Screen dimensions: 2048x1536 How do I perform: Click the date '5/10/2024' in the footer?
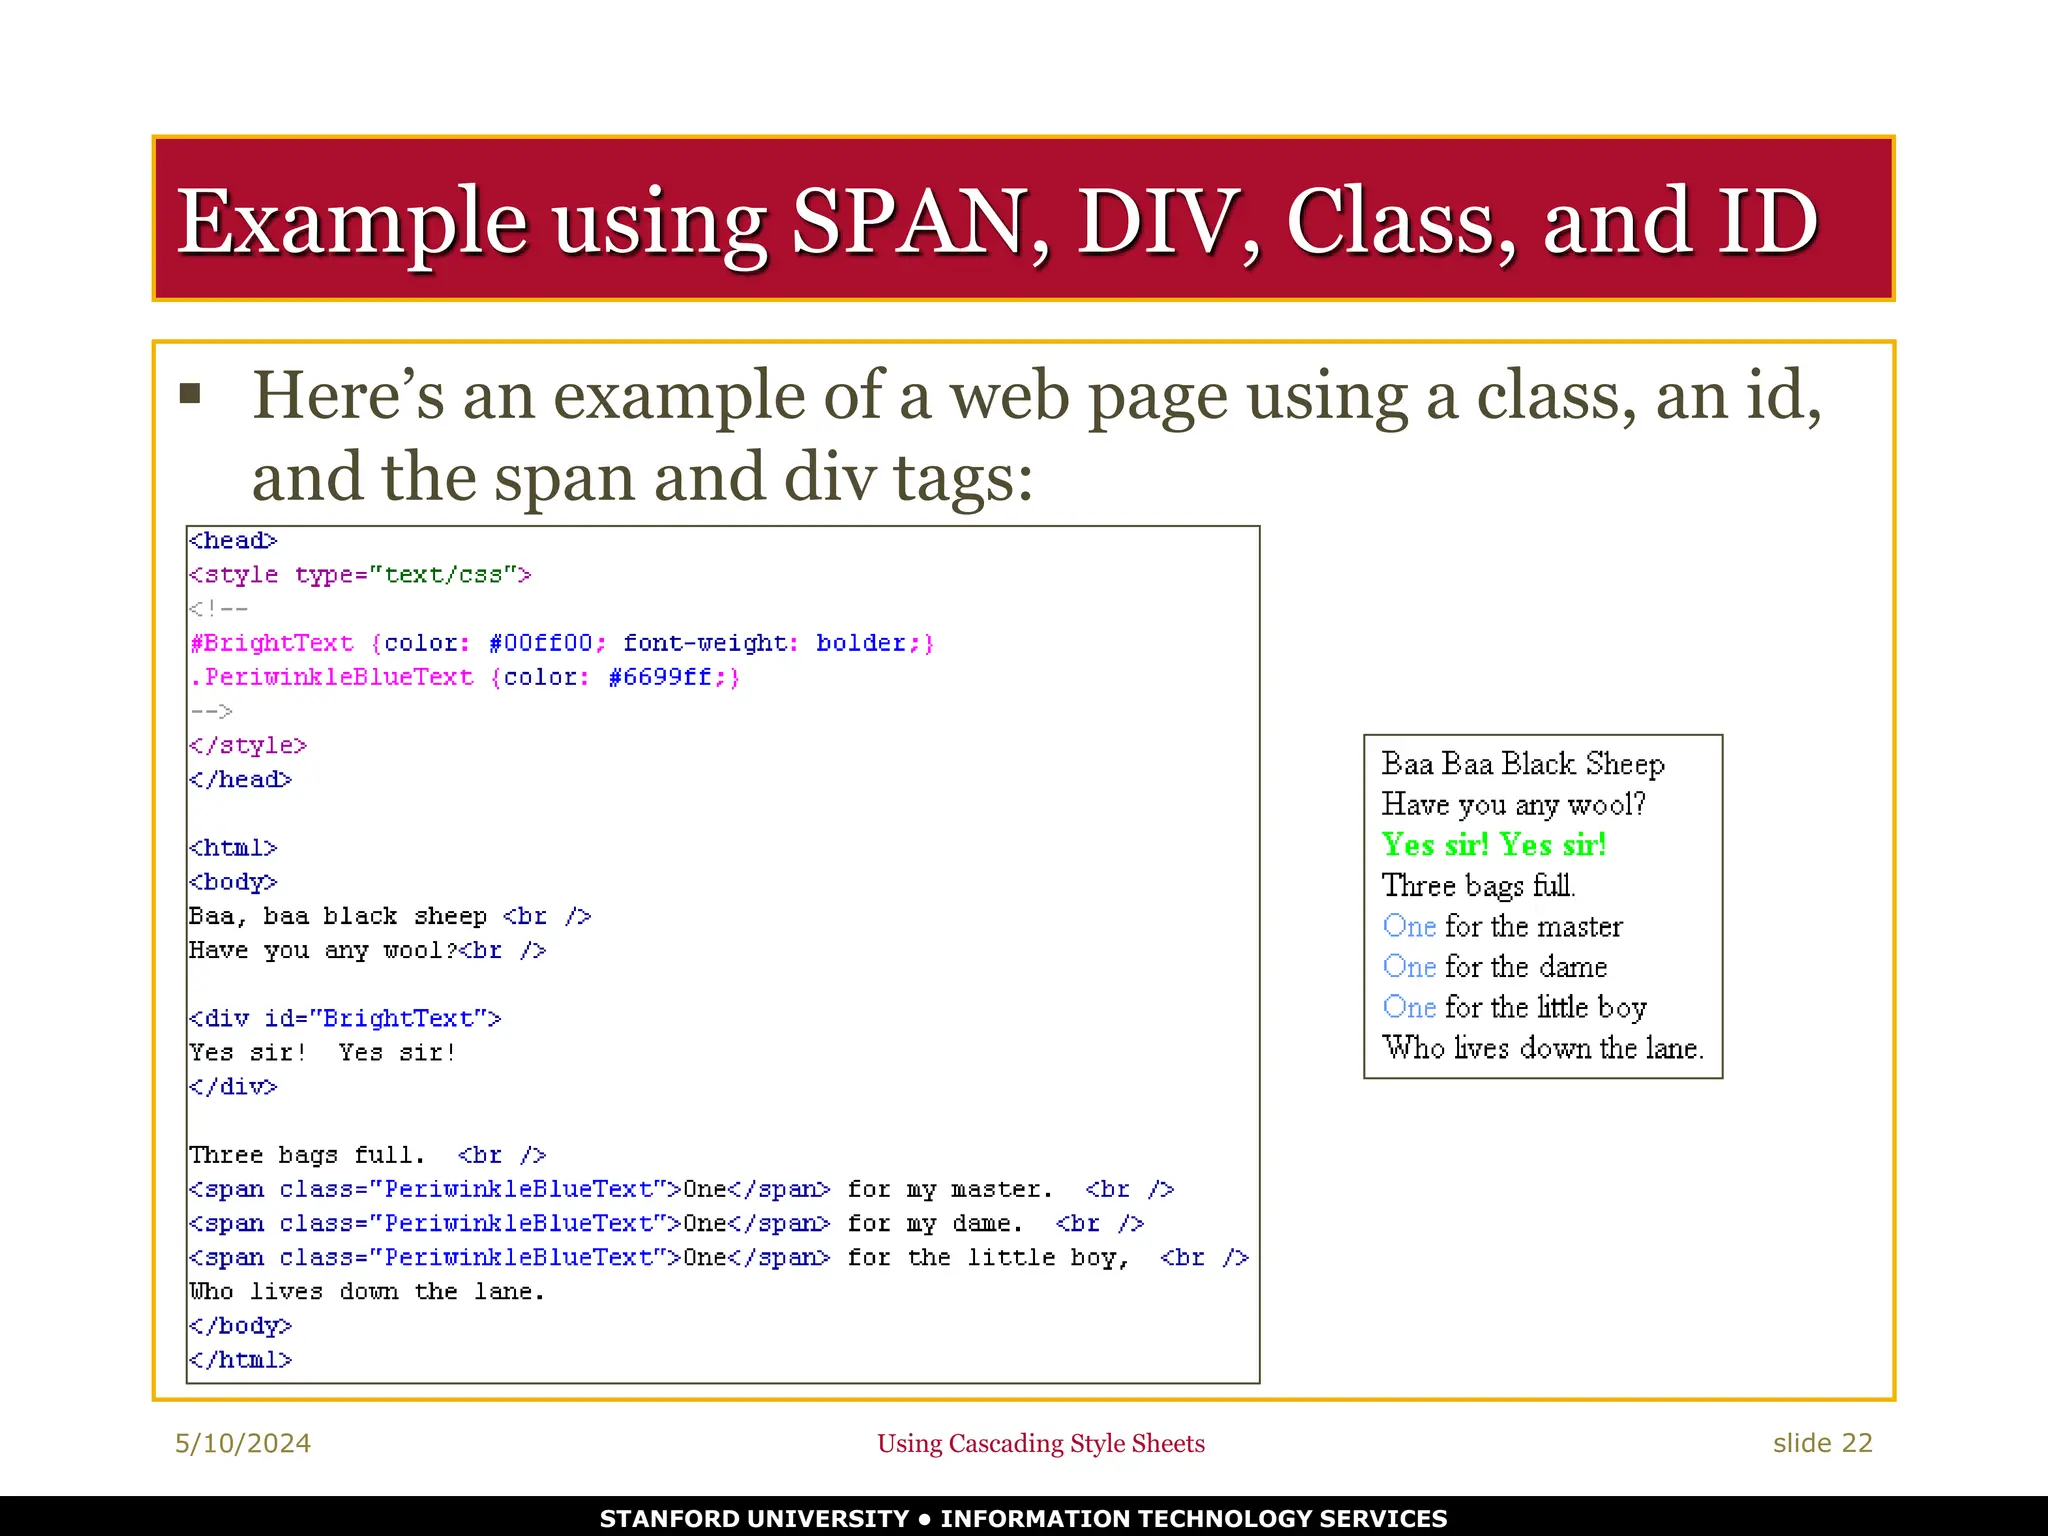coord(243,1443)
